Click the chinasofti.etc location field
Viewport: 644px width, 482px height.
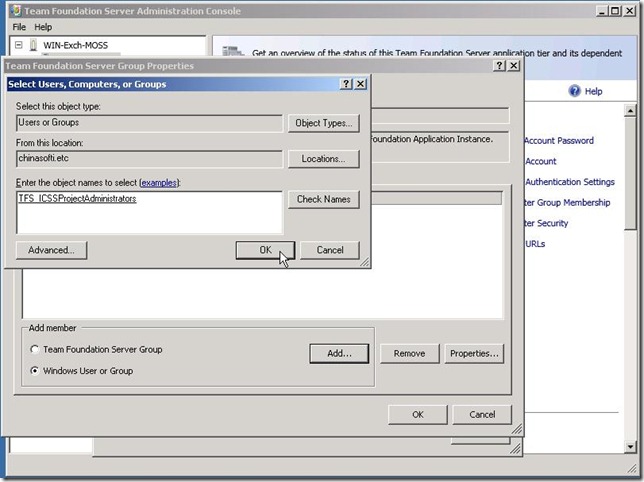150,159
